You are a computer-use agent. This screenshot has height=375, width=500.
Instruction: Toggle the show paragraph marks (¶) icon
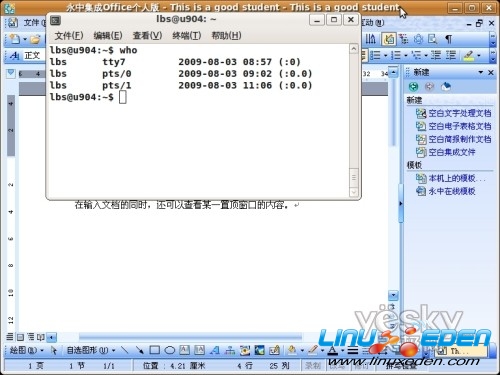point(449,39)
